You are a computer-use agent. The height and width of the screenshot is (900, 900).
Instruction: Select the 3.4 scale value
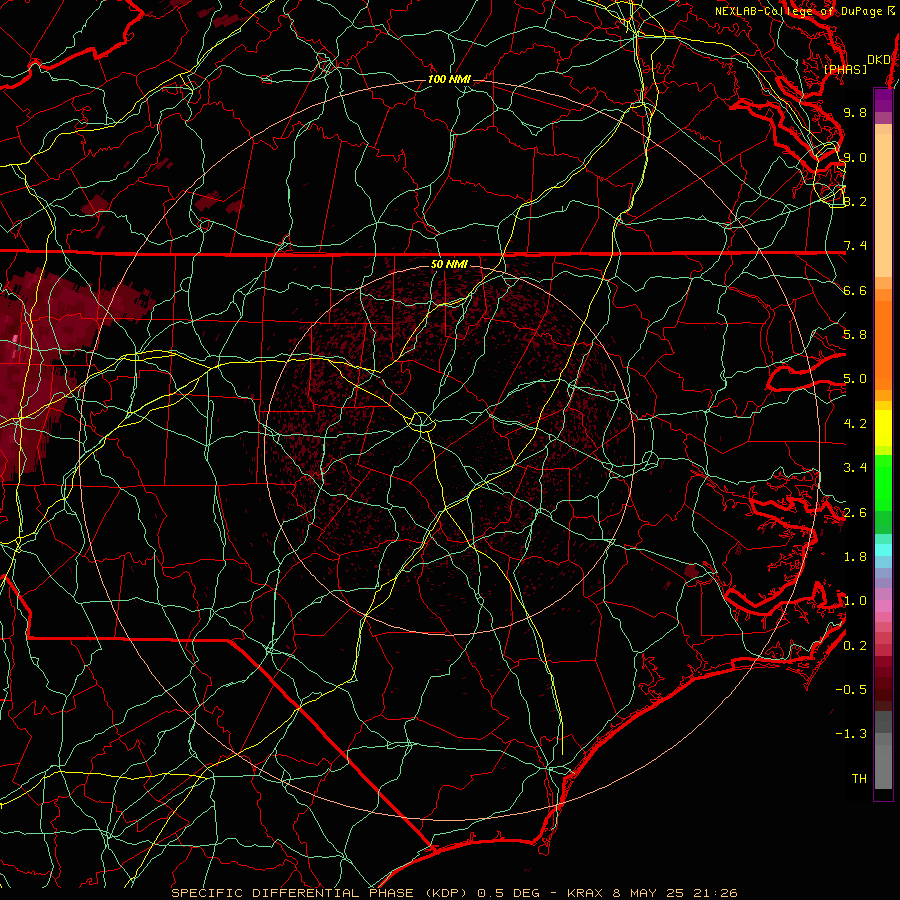click(855, 468)
